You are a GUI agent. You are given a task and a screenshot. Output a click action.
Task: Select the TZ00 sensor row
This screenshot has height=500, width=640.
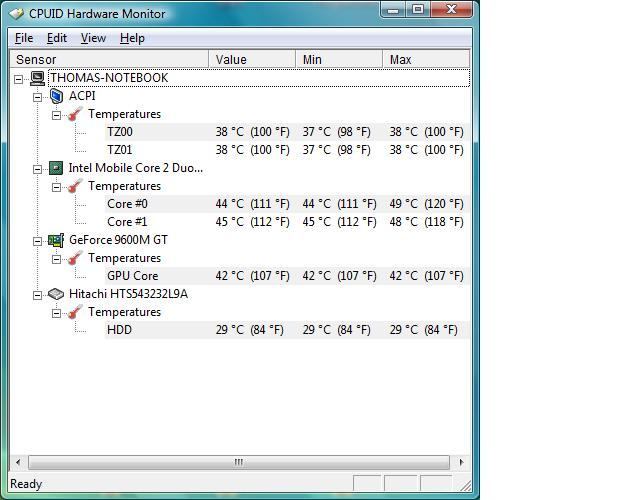pos(287,132)
